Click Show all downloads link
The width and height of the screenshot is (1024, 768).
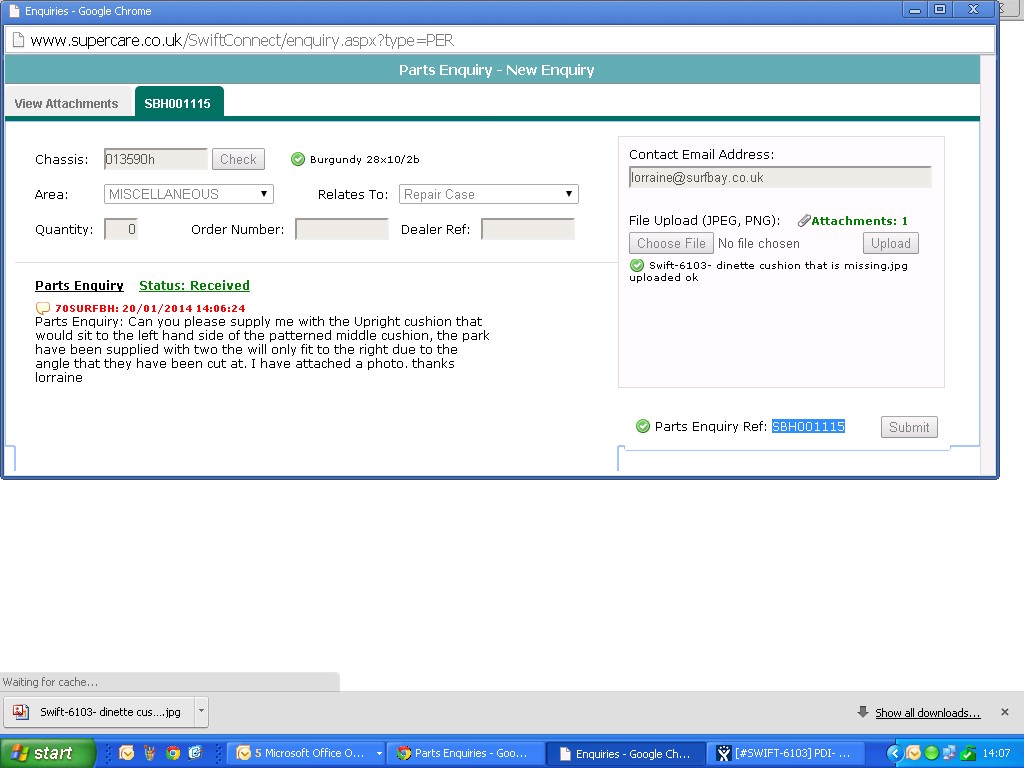pos(927,712)
